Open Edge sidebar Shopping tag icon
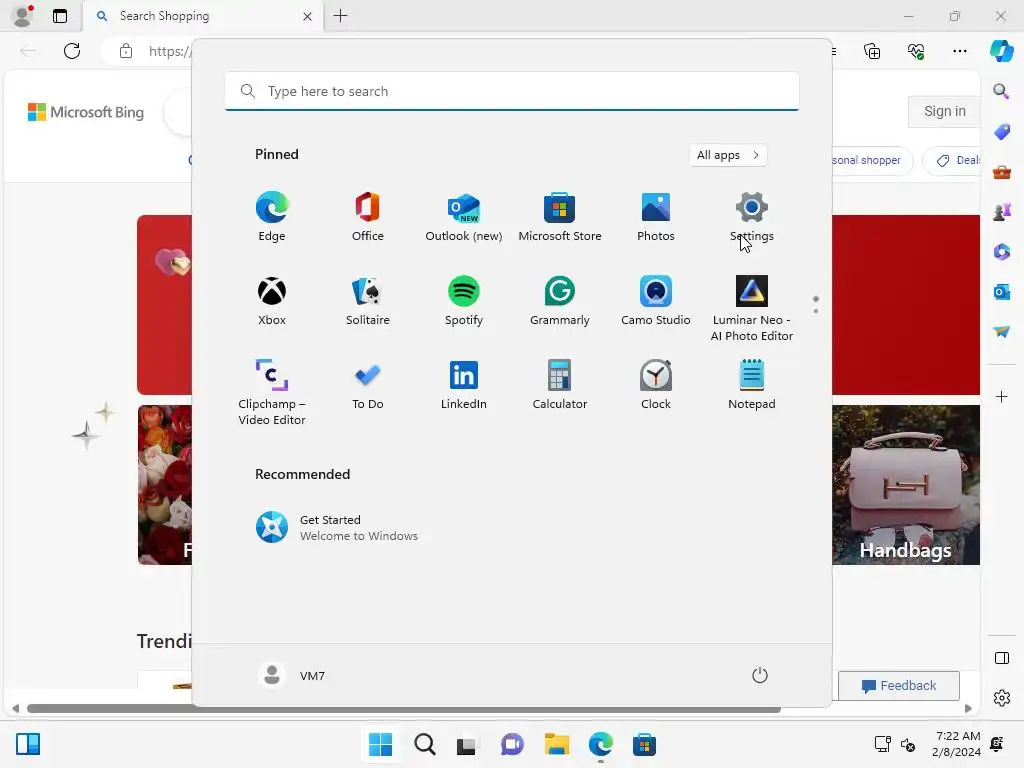1024x768 pixels. (1001, 132)
